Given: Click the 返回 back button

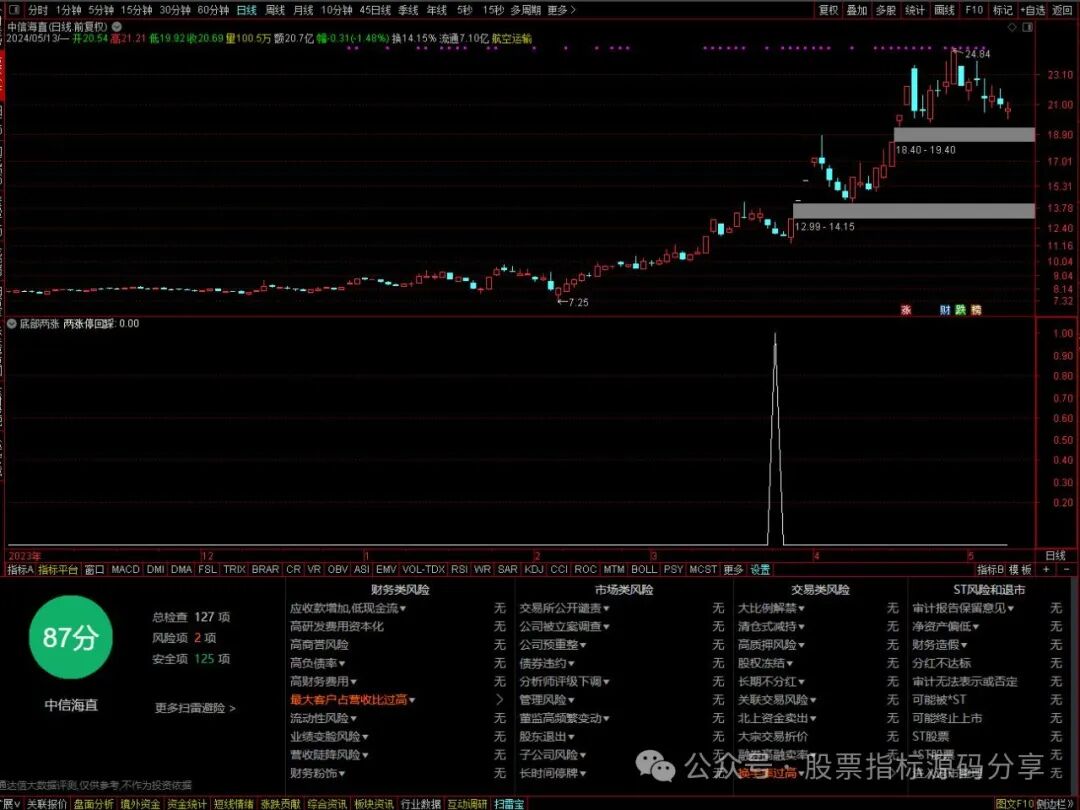Looking at the screenshot, I should (1063, 10).
